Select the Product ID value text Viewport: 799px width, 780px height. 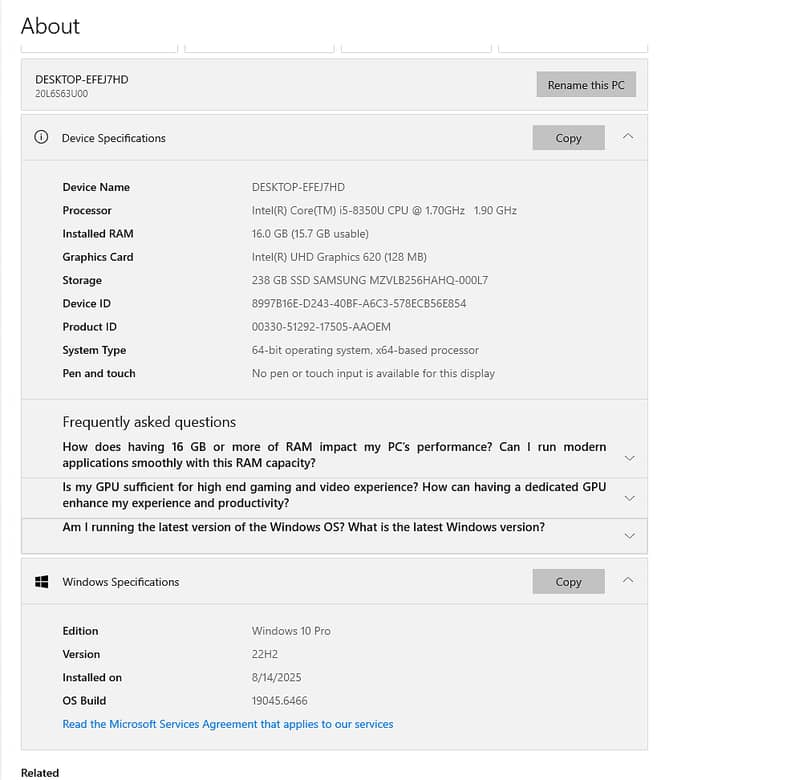[x=321, y=327]
